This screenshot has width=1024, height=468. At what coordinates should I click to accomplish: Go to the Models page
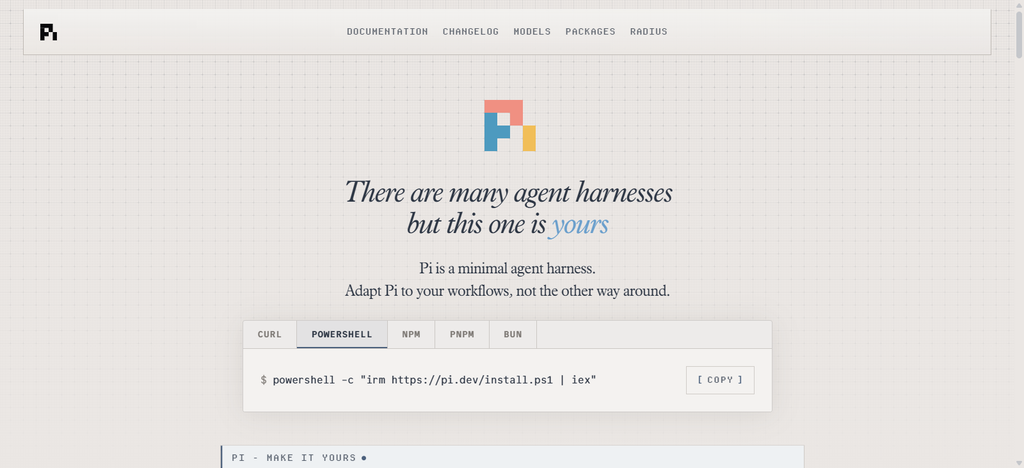532,31
